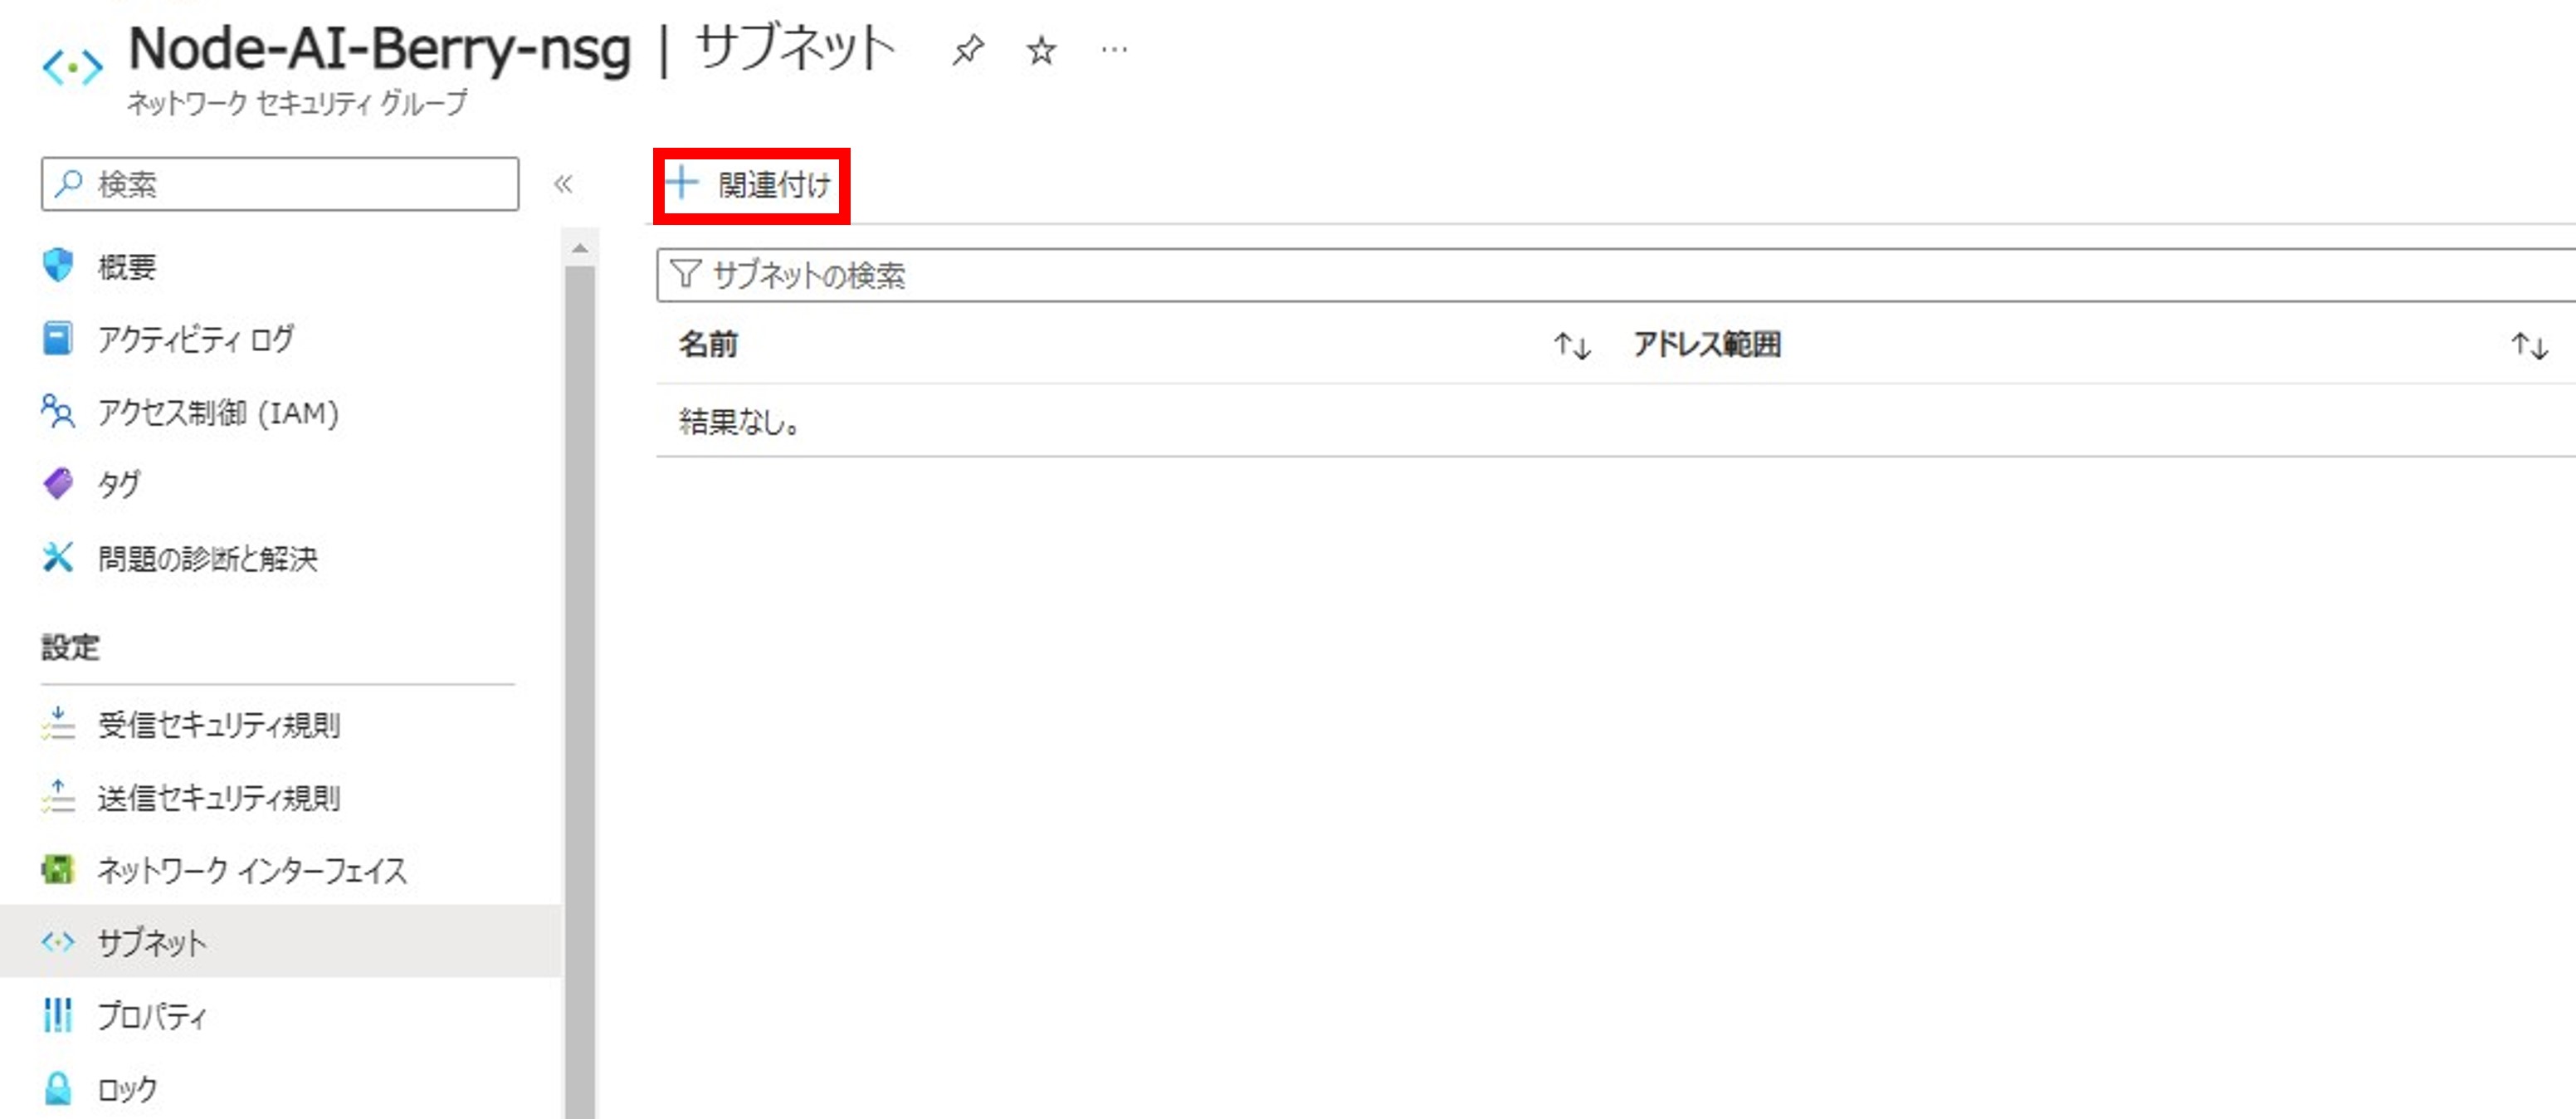
Task: Pin the blade using the pin icon
Action: tap(967, 49)
